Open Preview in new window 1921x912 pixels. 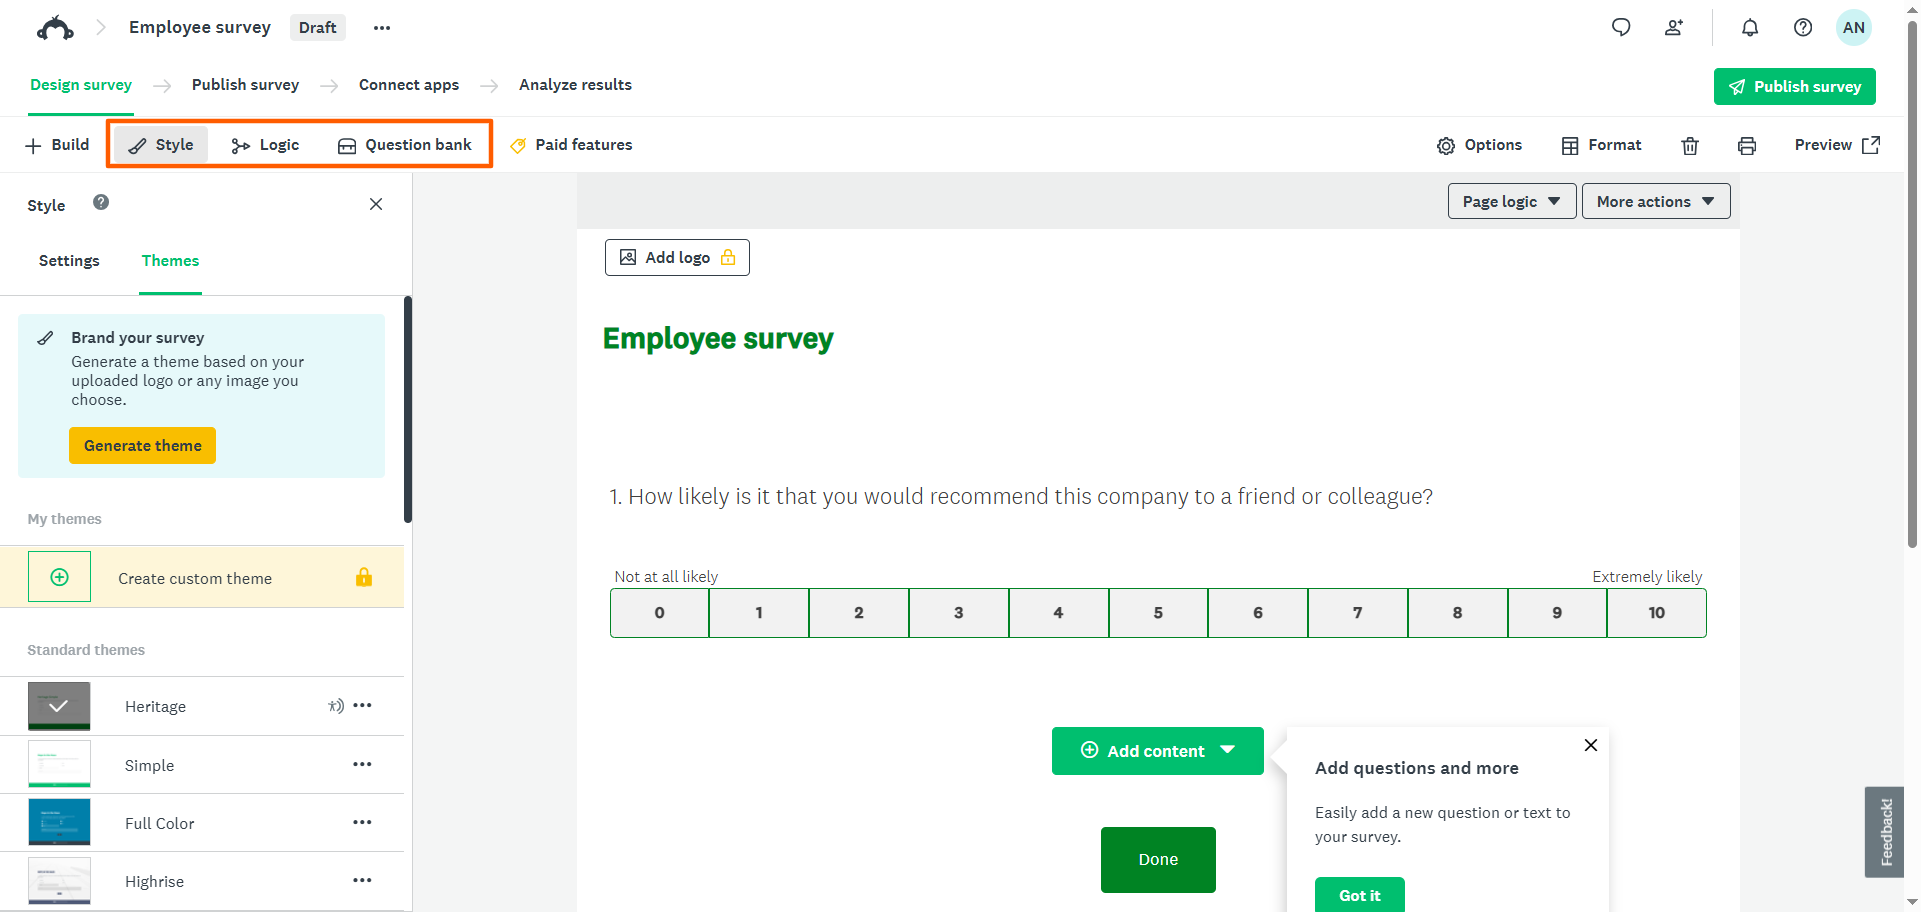pos(1837,145)
